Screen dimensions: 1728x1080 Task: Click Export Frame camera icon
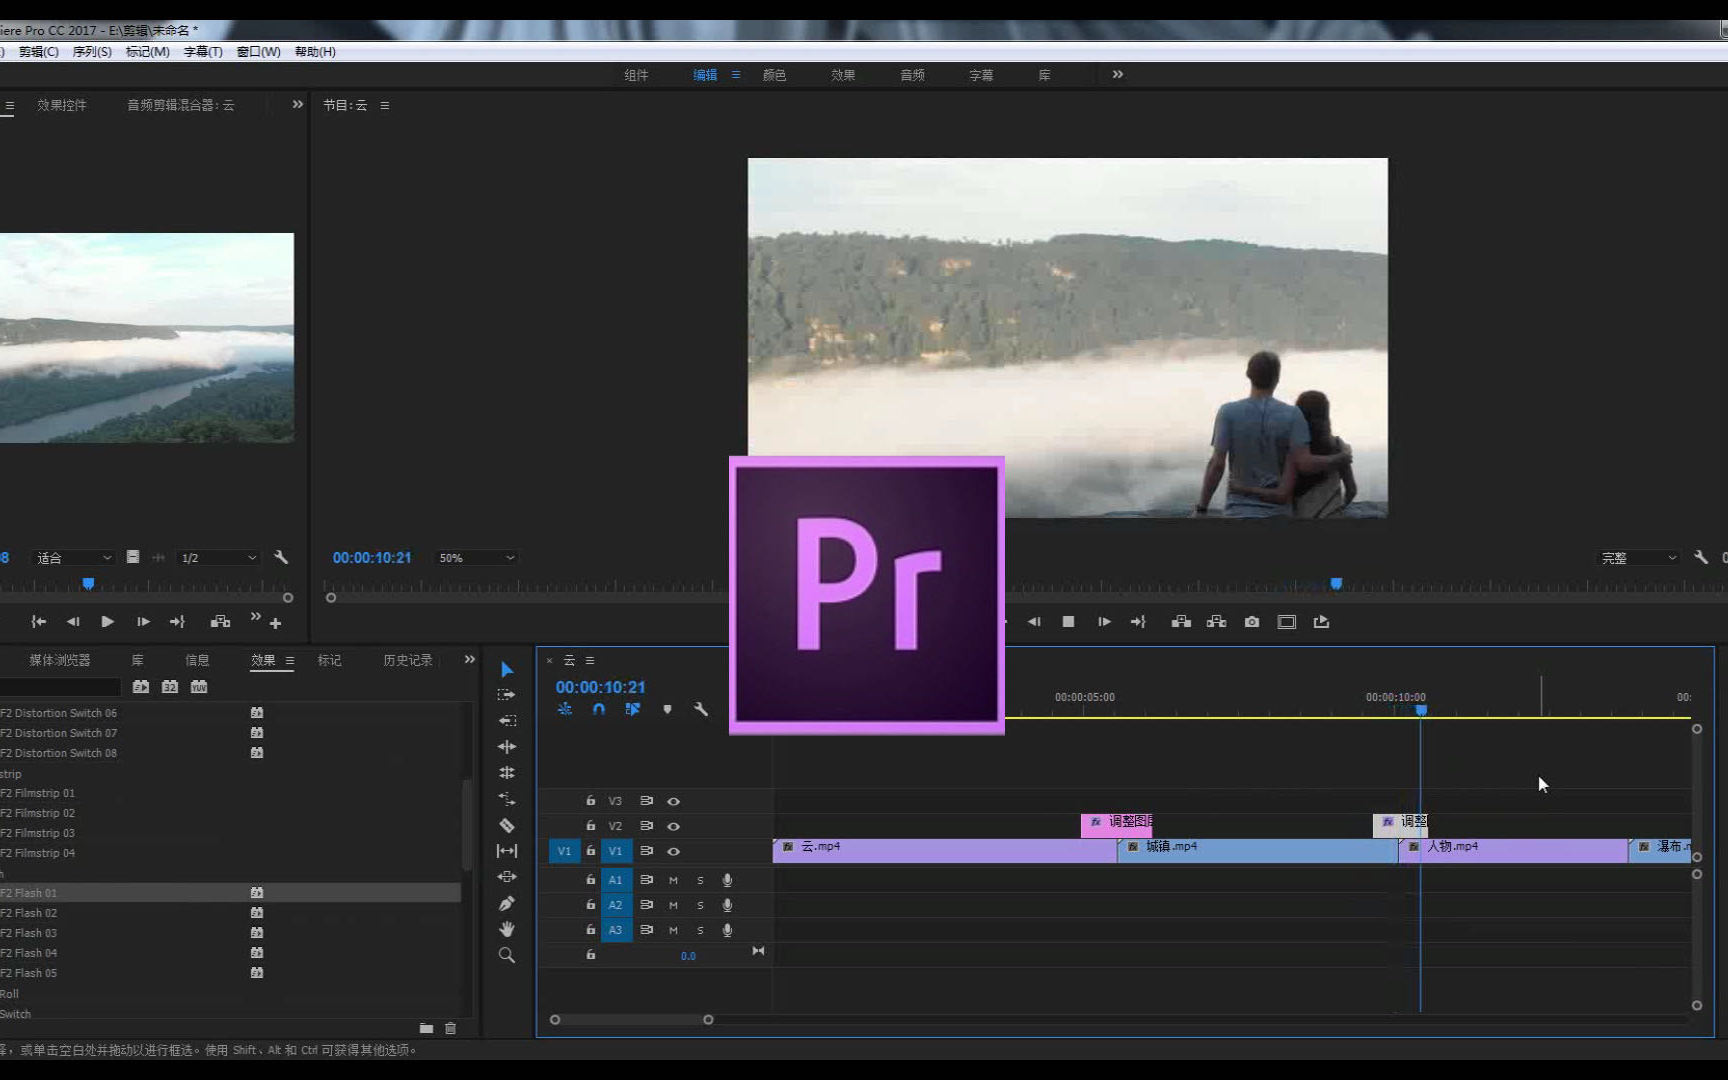click(x=1252, y=622)
